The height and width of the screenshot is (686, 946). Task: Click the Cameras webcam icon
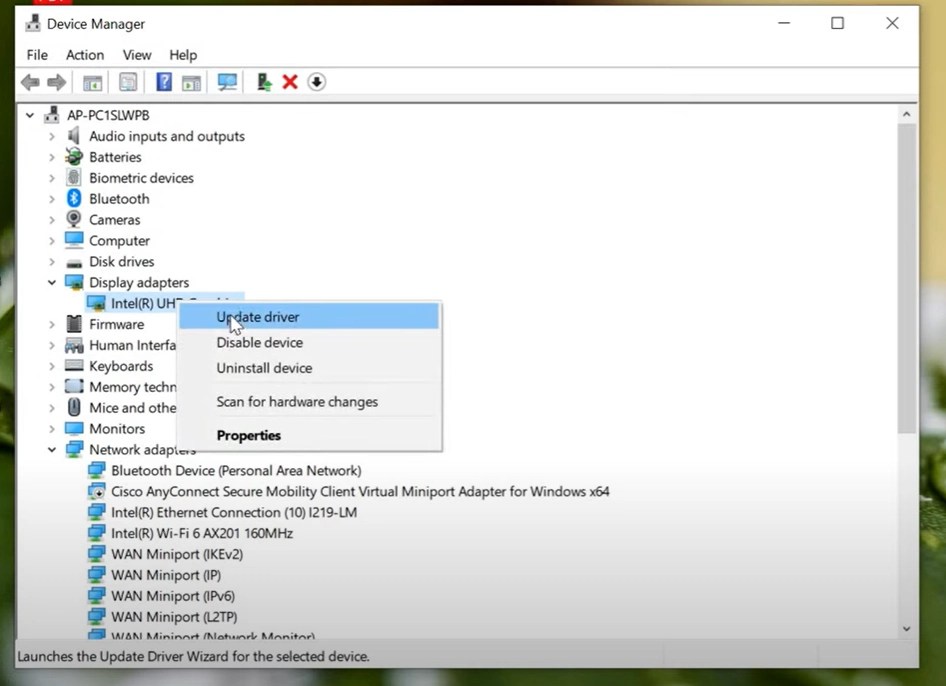coord(74,219)
